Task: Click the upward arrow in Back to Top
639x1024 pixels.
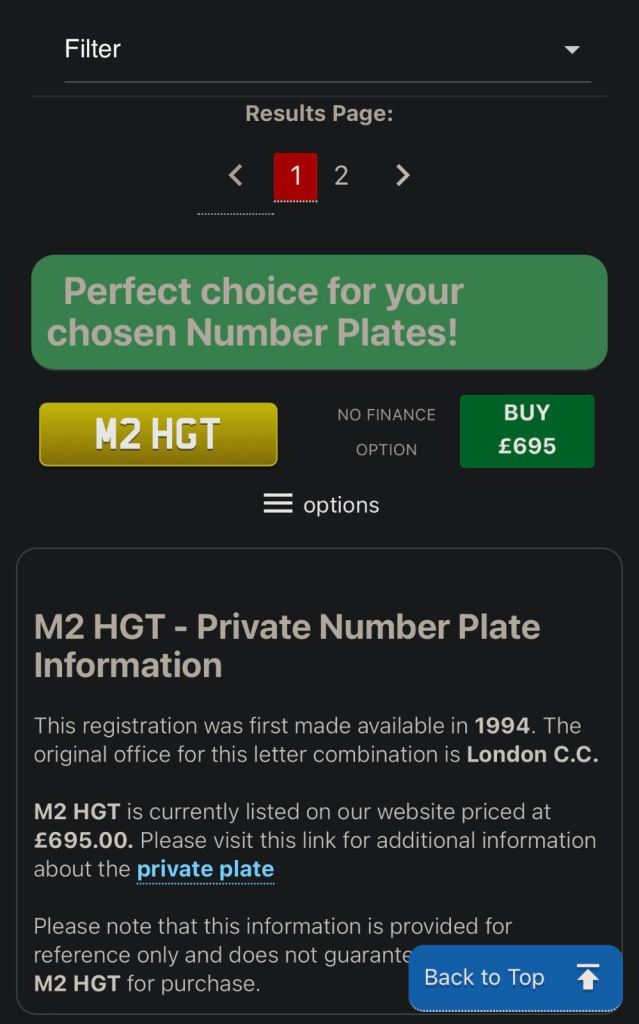Action: coord(589,977)
